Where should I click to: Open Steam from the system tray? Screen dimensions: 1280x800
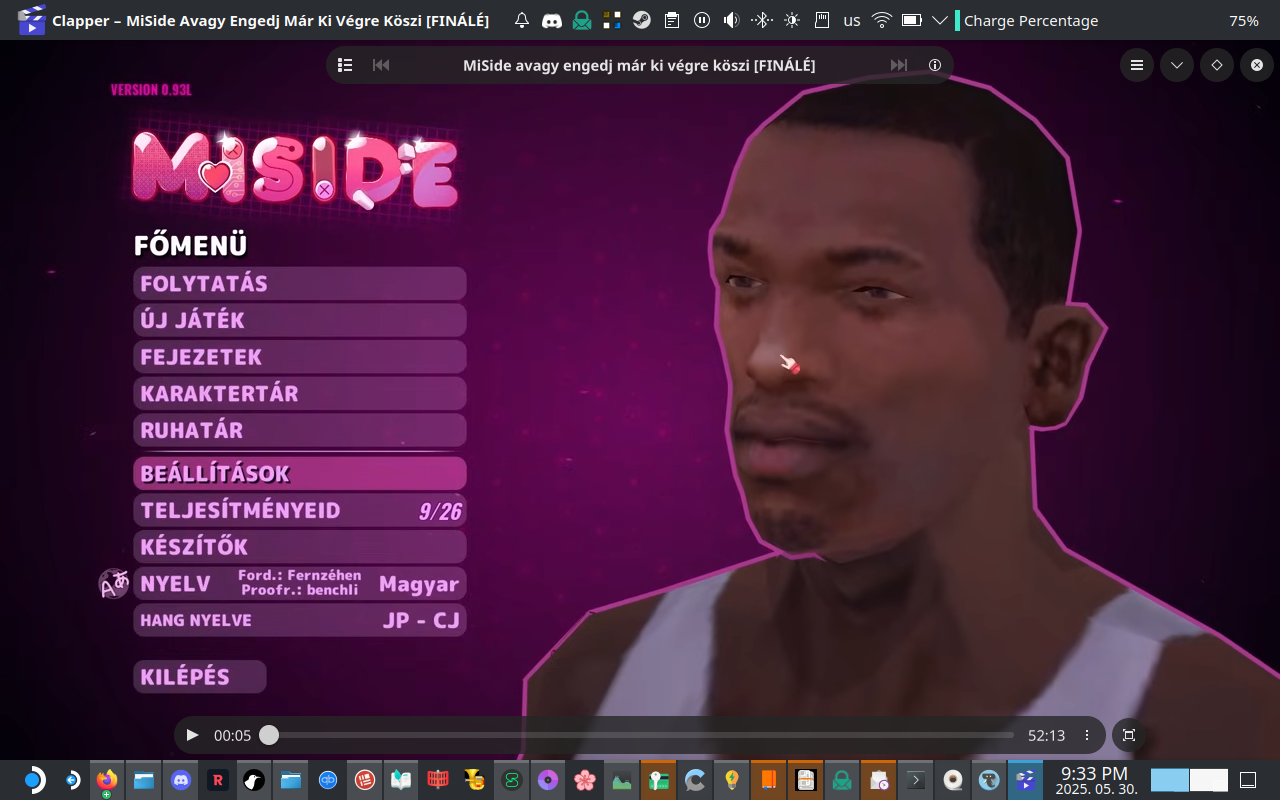[642, 20]
